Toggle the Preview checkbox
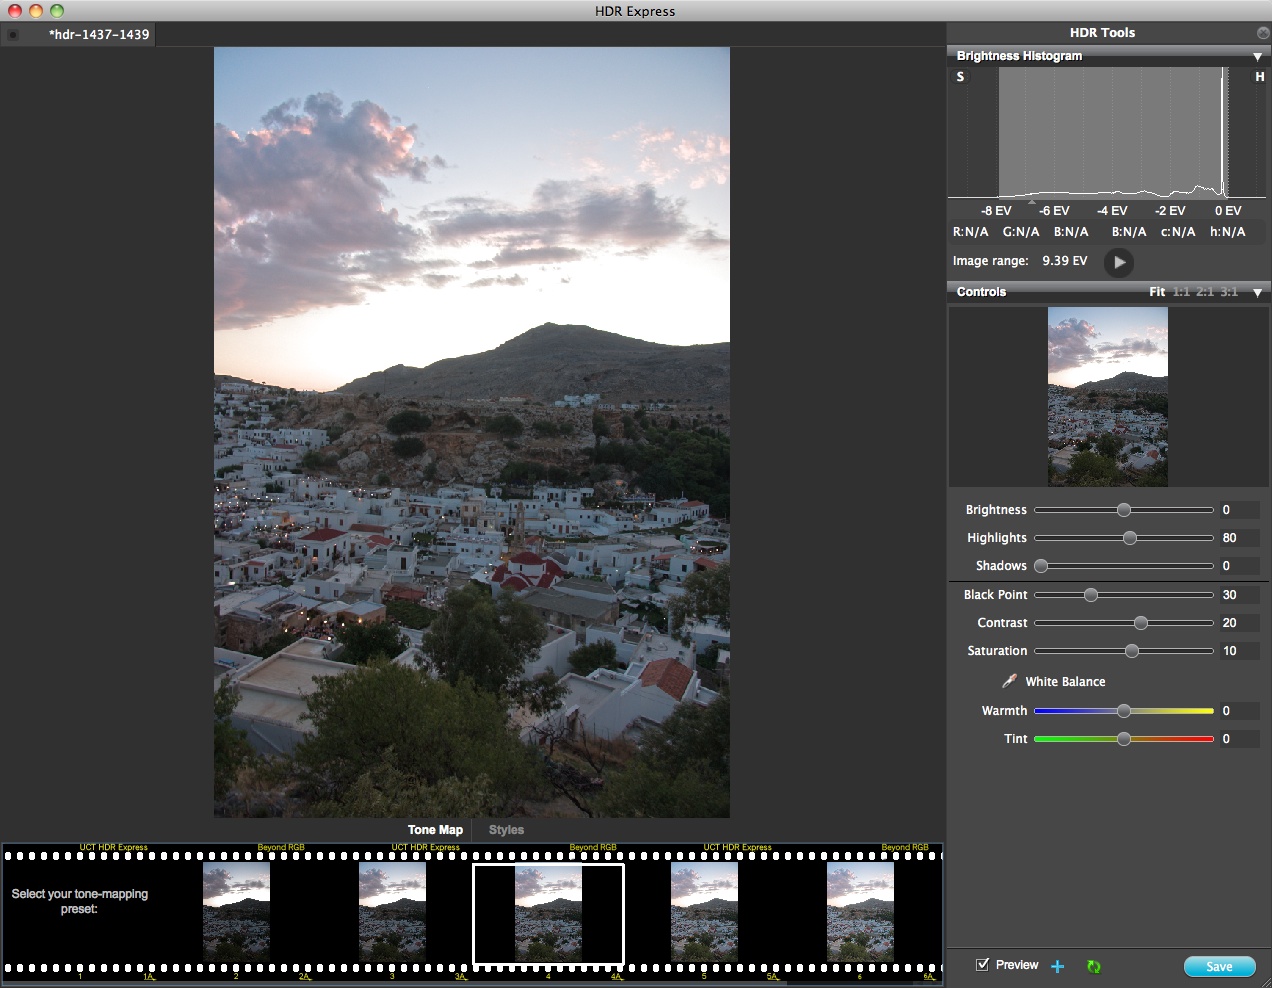Viewport: 1272px width, 988px height. [x=981, y=964]
